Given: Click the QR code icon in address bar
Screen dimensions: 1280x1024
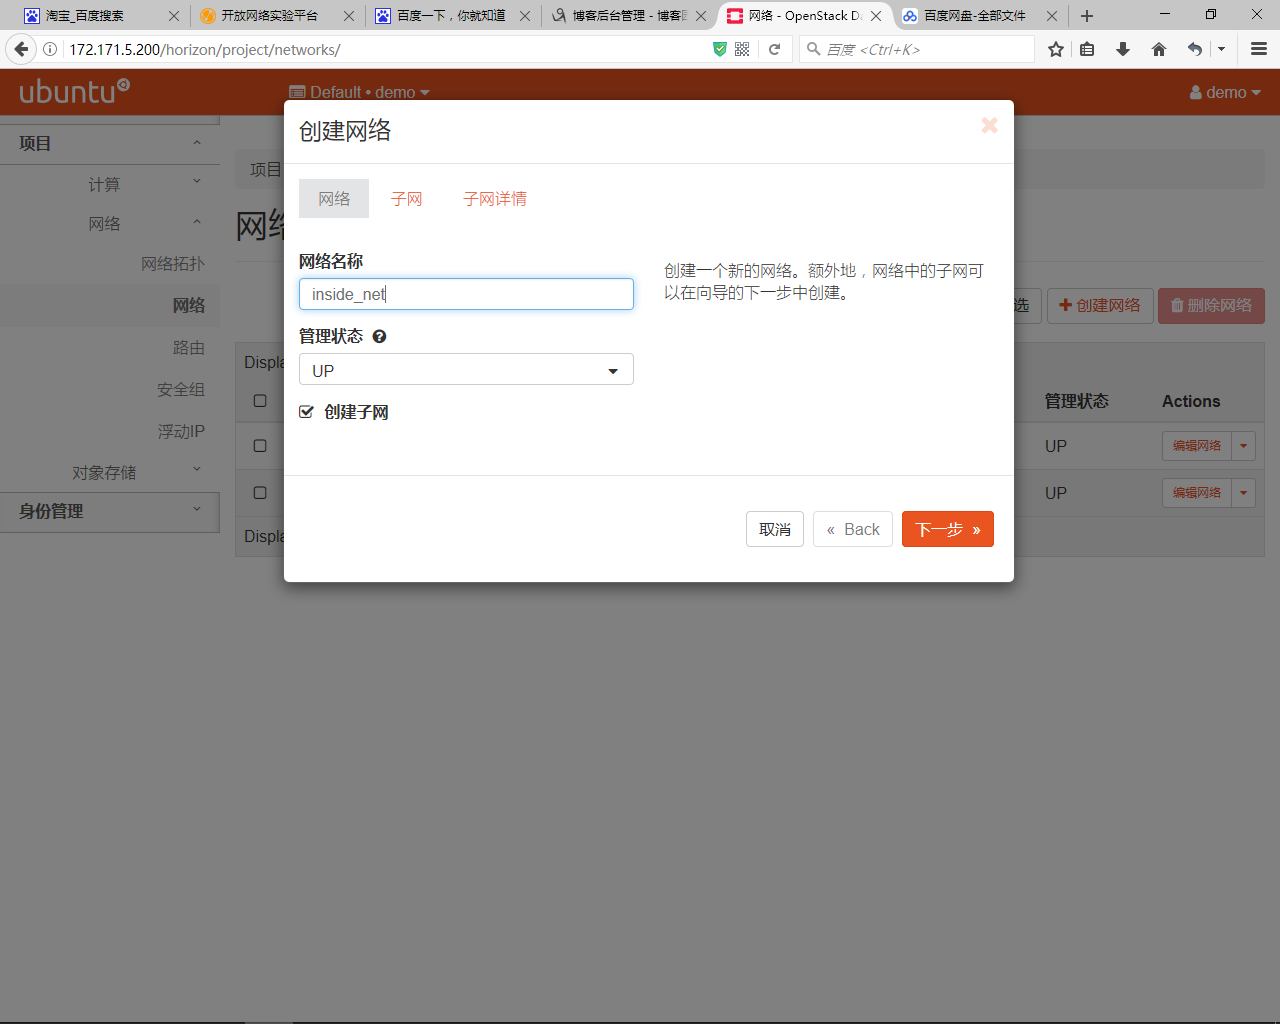Looking at the screenshot, I should coord(742,49).
